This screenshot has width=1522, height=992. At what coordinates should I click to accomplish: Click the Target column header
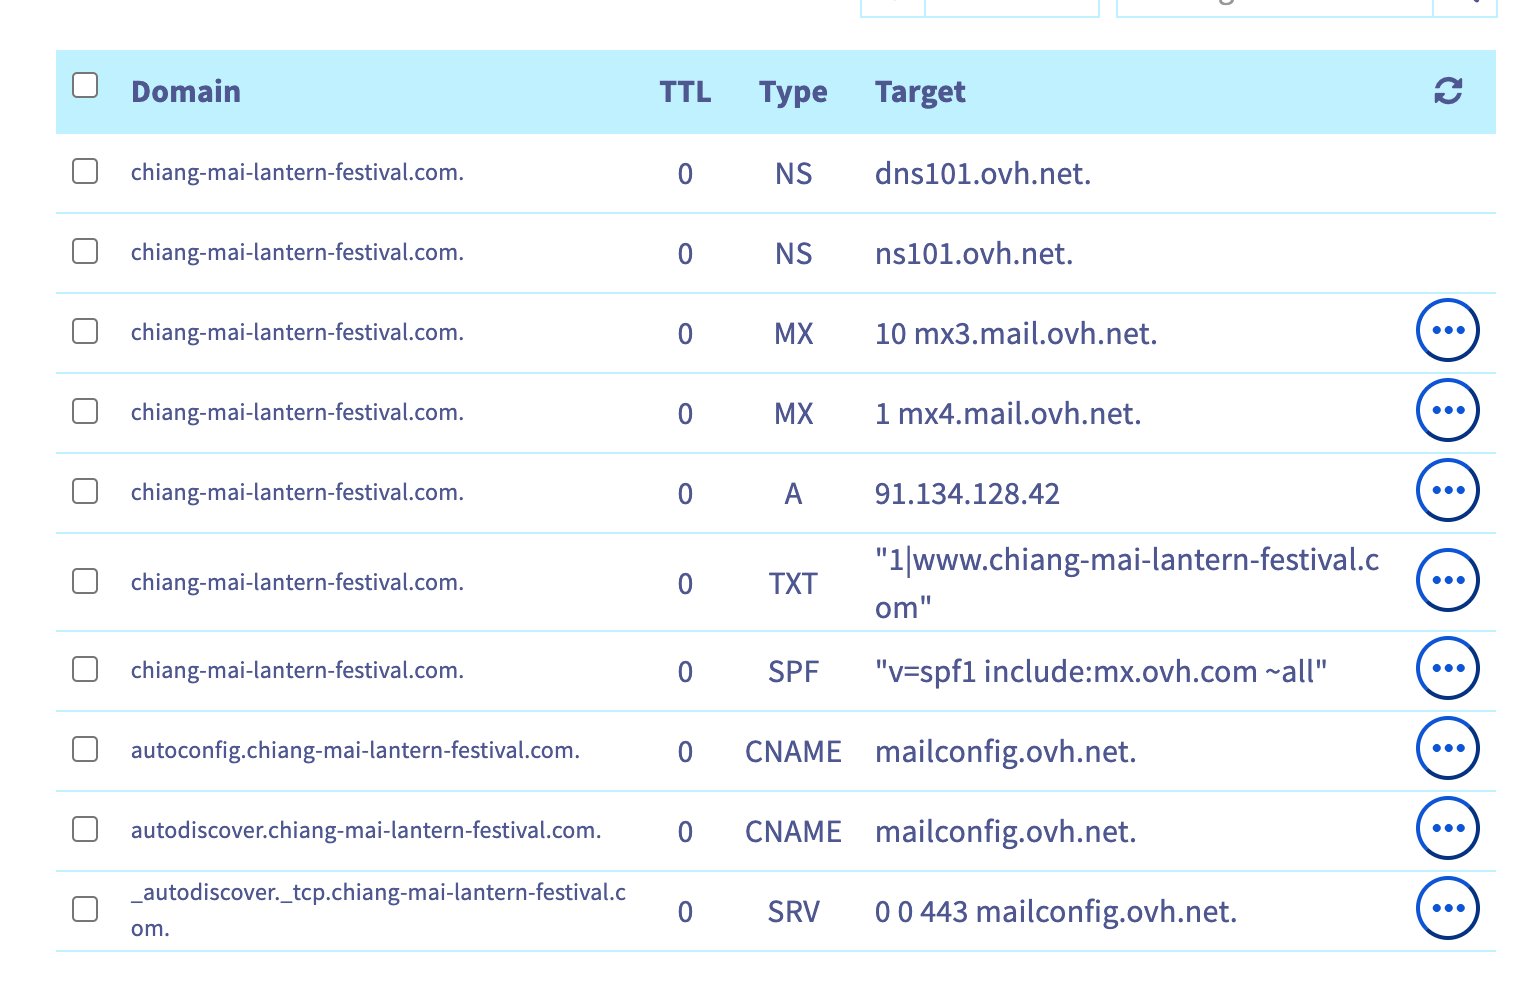(x=919, y=92)
